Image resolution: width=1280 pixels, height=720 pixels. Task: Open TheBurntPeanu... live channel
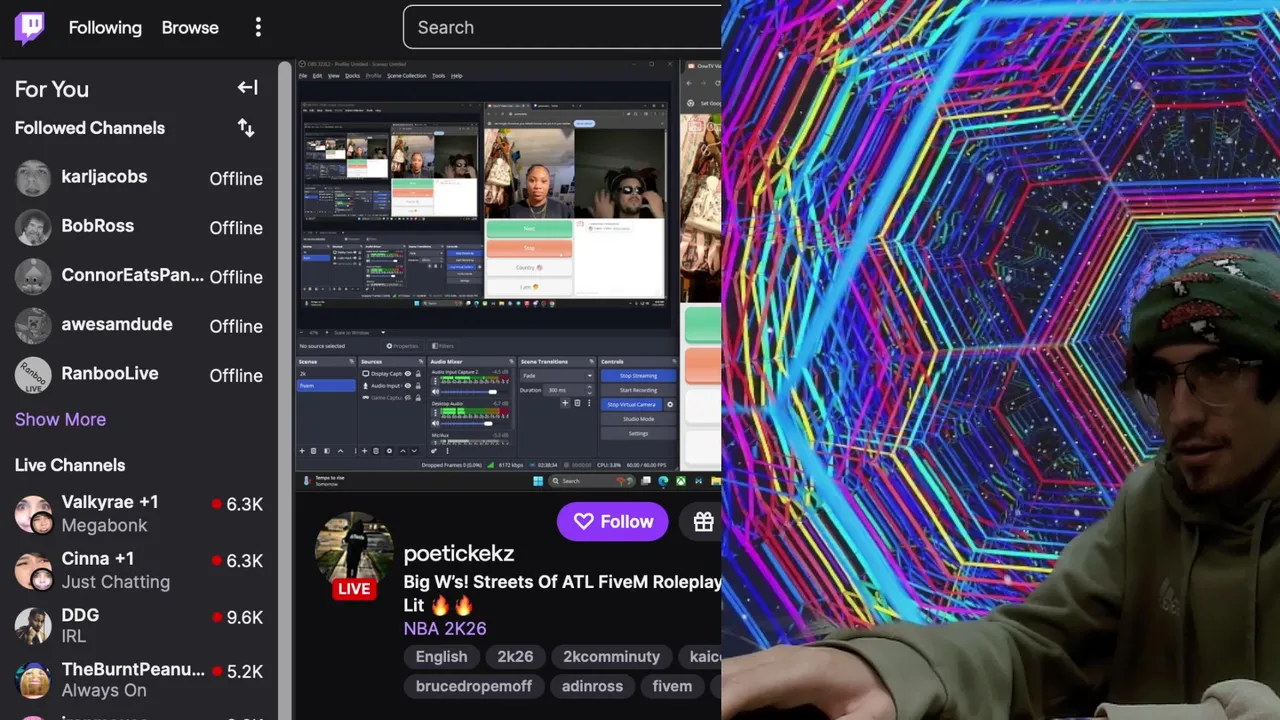(139, 680)
